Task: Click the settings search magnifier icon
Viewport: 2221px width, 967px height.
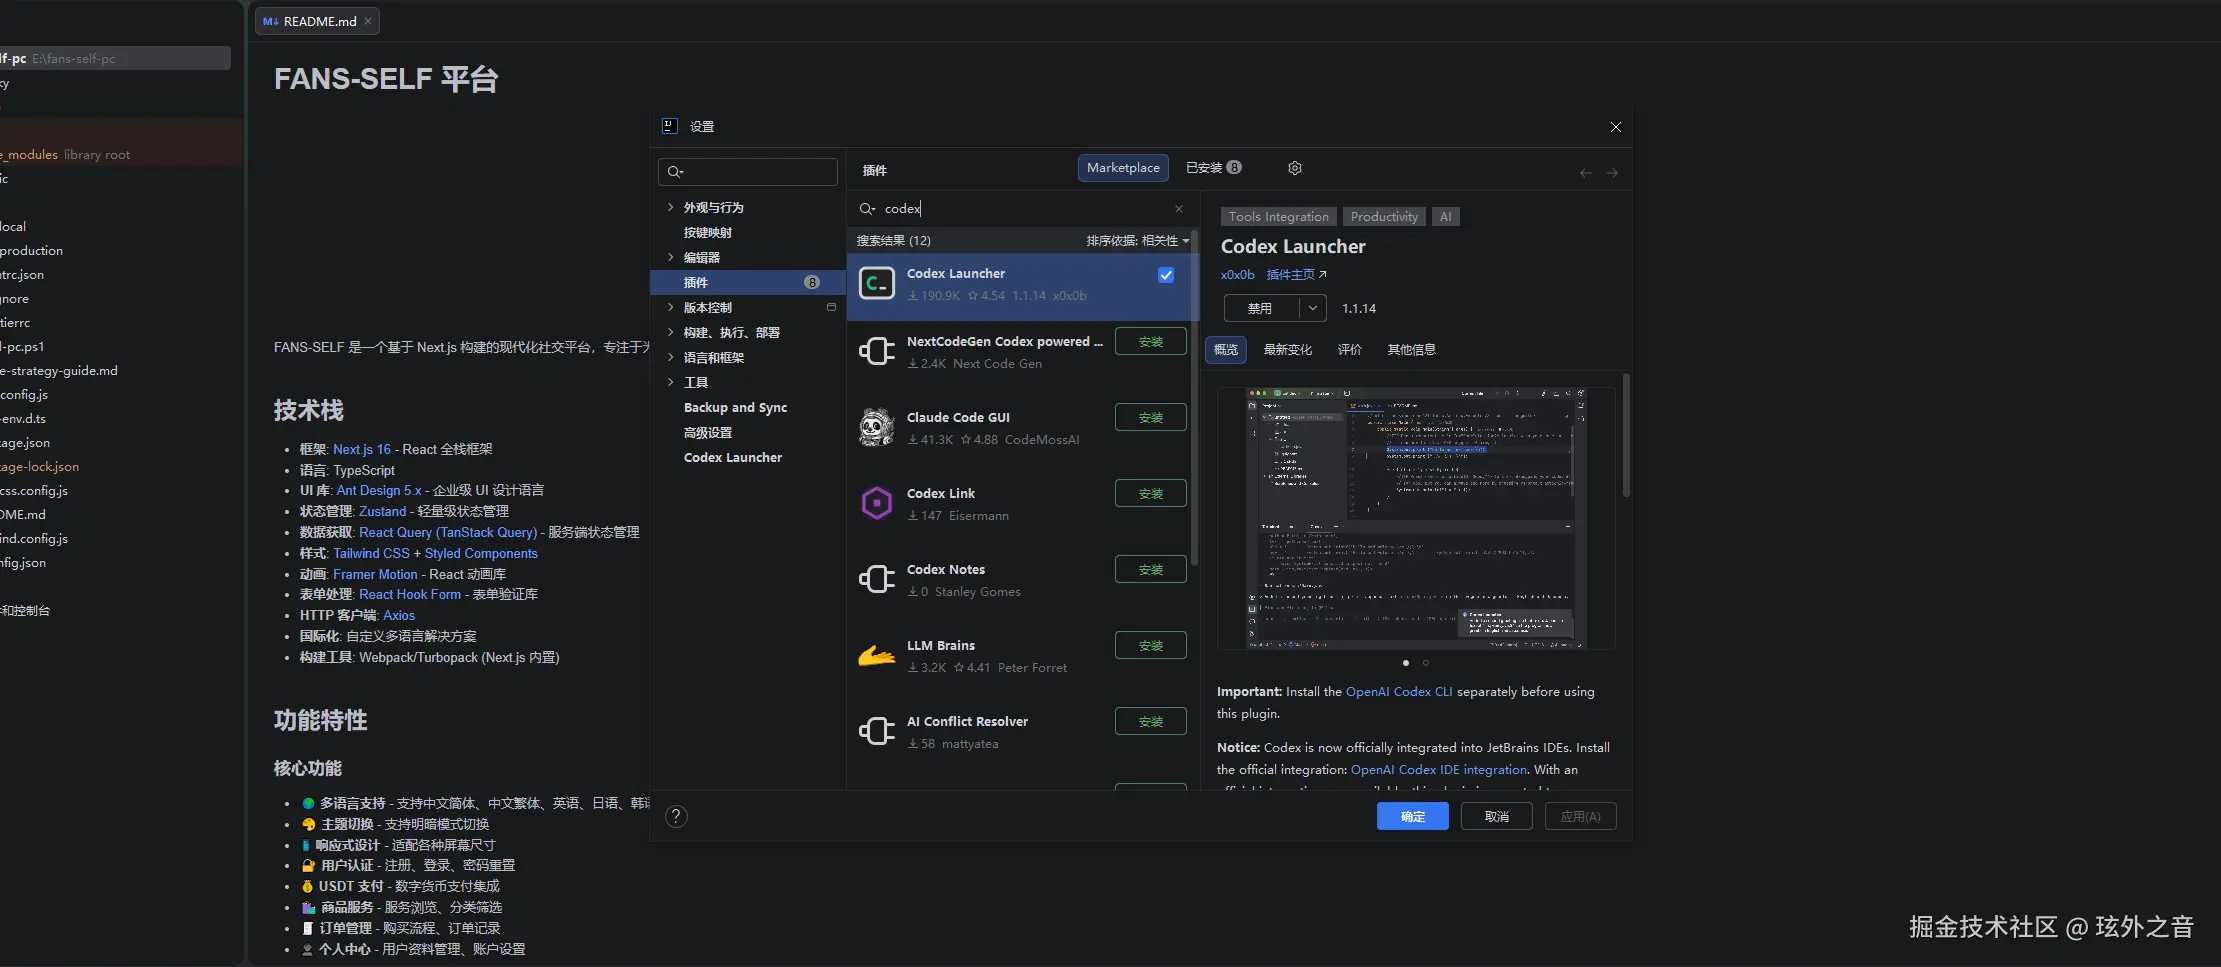Action: (x=676, y=172)
